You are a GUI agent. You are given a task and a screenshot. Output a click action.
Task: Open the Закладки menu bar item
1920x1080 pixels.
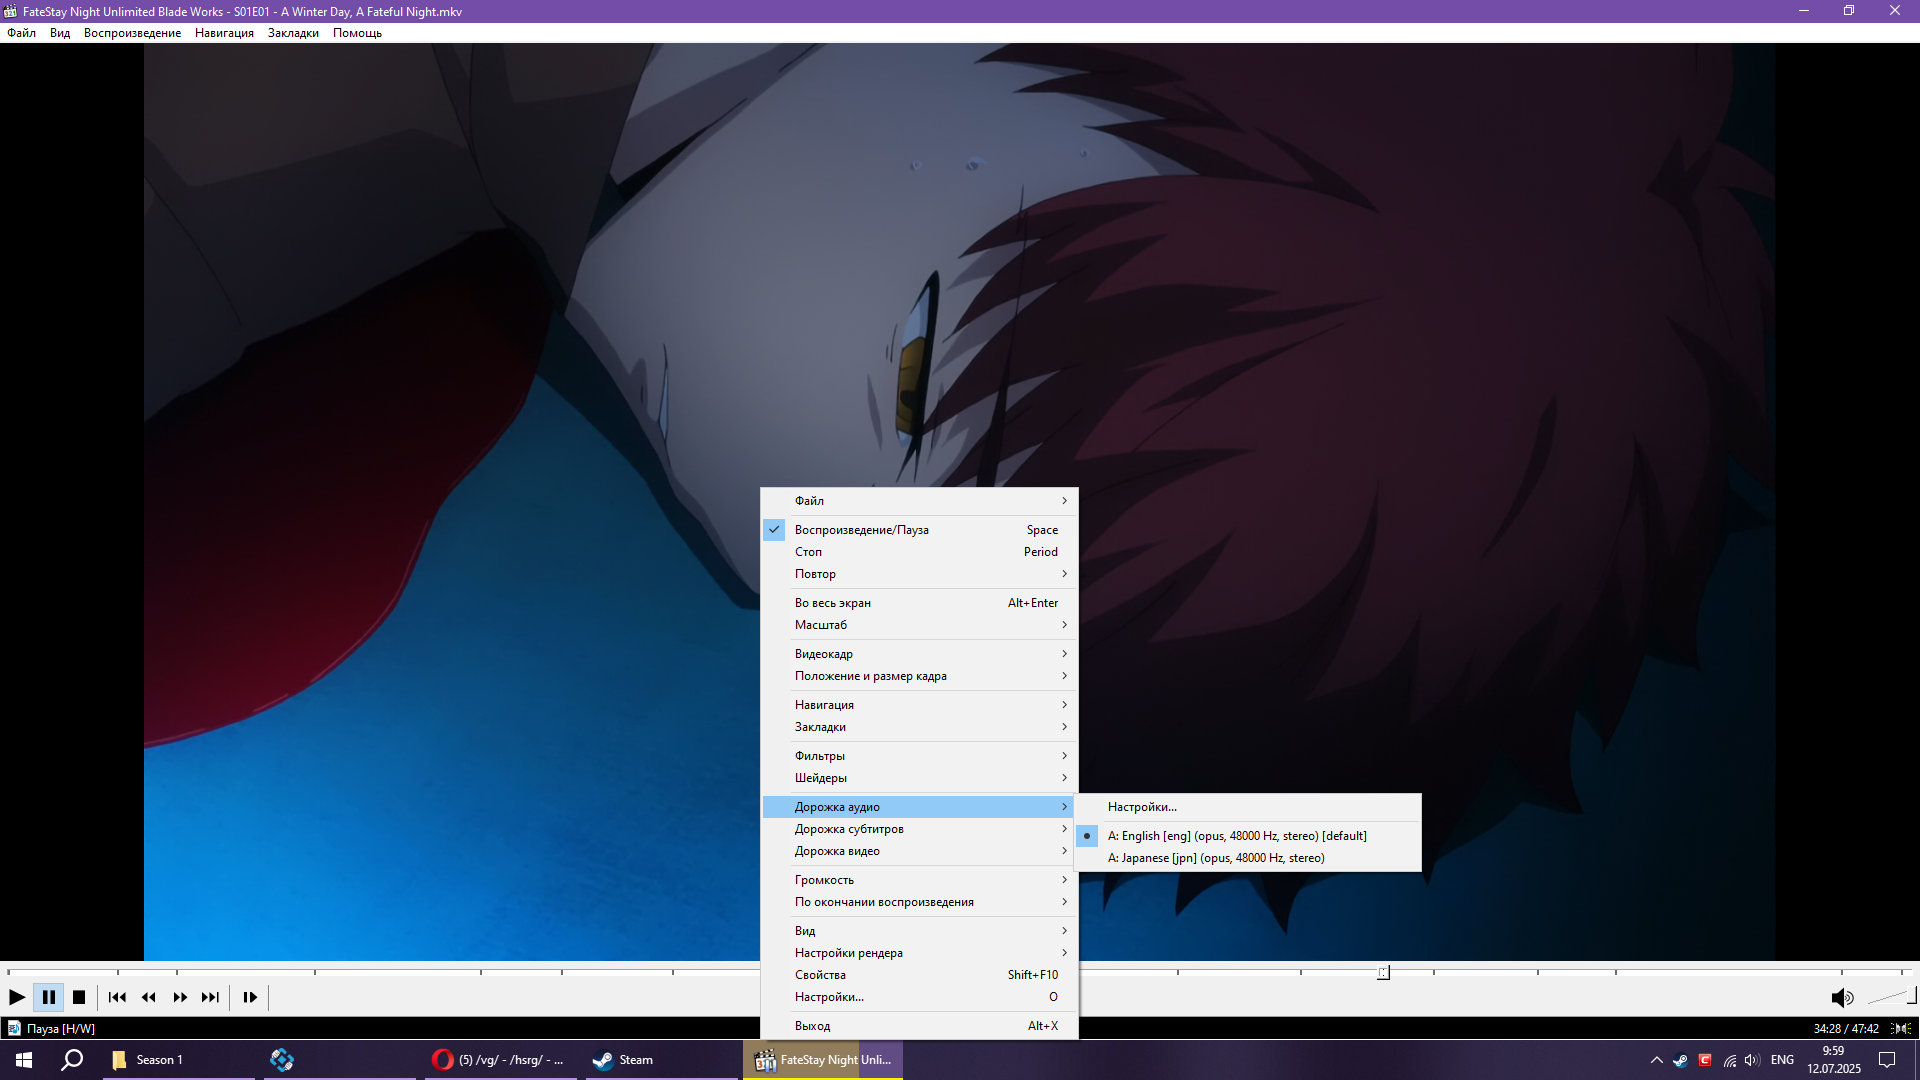pyautogui.click(x=293, y=33)
